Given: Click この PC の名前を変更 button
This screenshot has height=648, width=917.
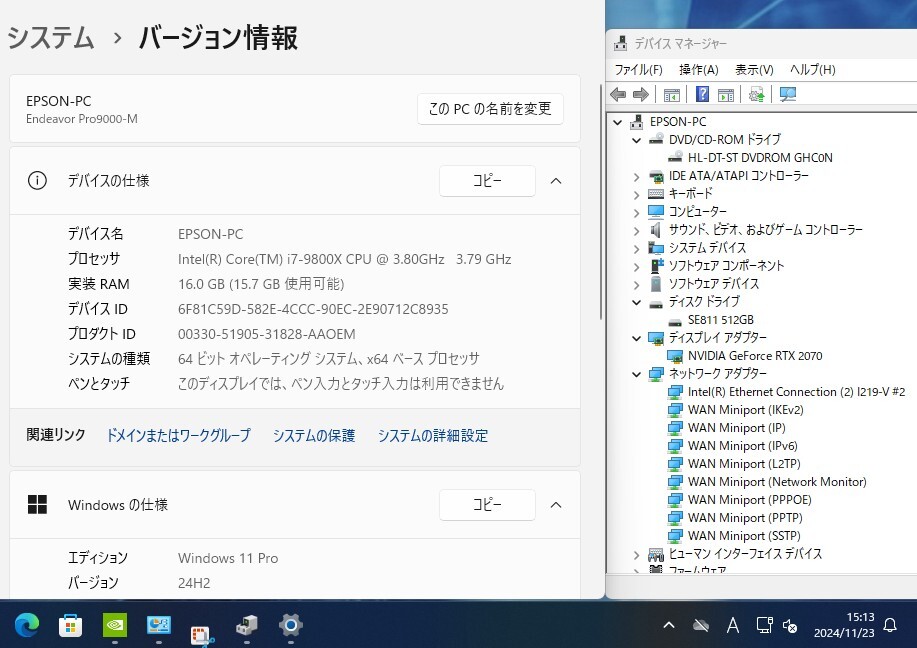Looking at the screenshot, I should [490, 109].
